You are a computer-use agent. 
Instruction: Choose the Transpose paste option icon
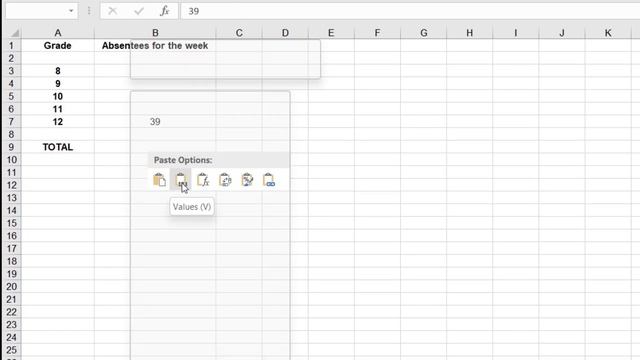(x=225, y=180)
